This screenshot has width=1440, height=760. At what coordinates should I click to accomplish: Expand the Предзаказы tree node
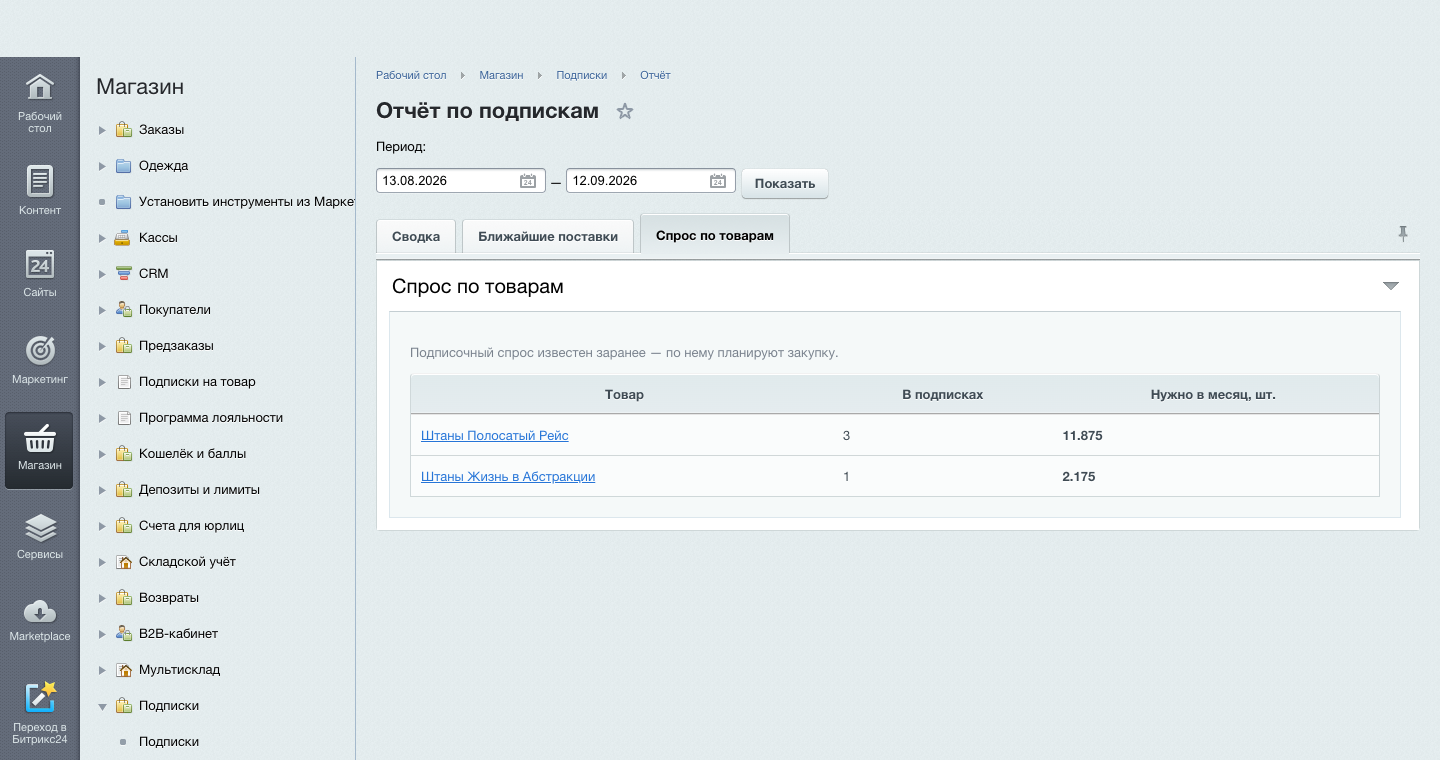pos(102,346)
